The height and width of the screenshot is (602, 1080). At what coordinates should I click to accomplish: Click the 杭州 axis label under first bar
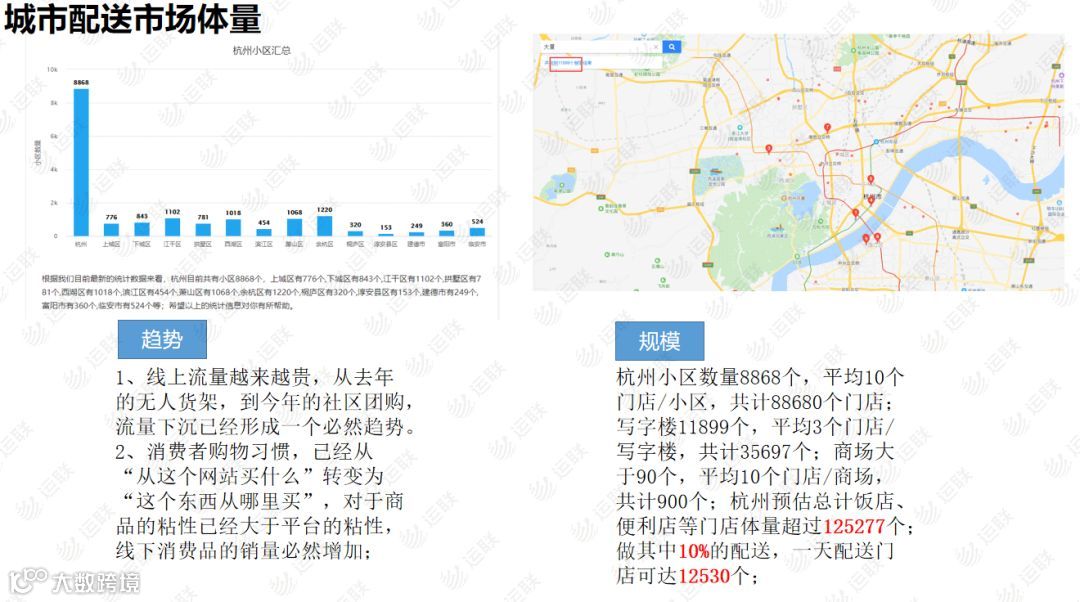(x=81, y=244)
